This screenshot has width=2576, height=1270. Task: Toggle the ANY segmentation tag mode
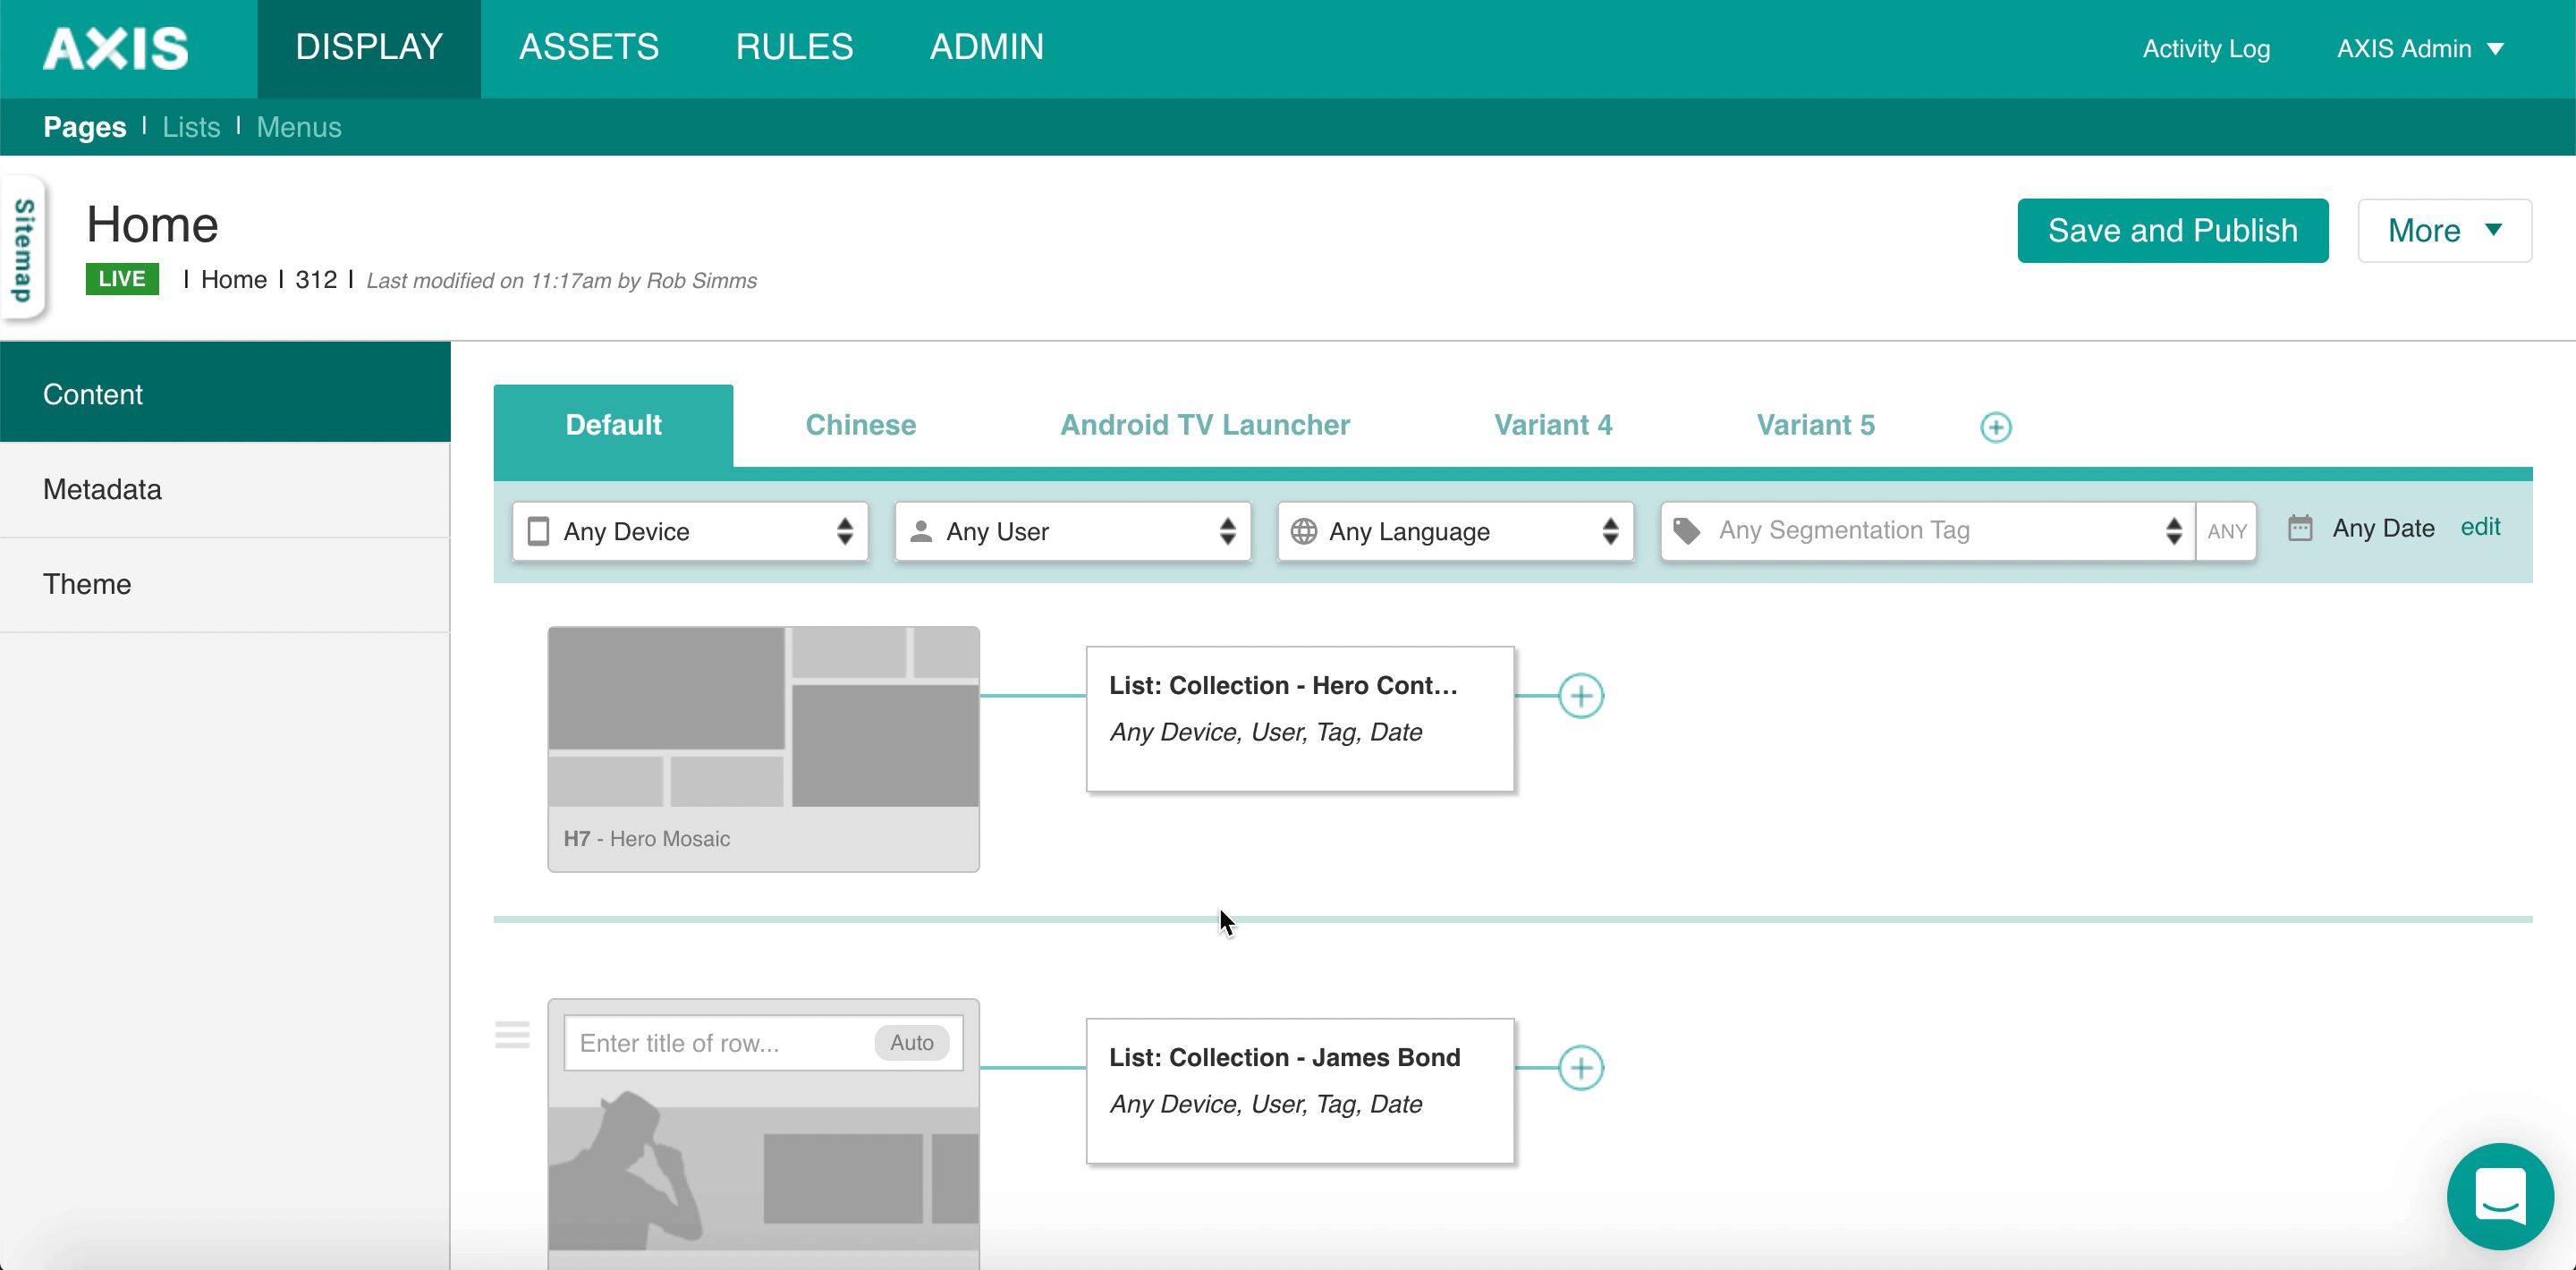pos(2227,531)
